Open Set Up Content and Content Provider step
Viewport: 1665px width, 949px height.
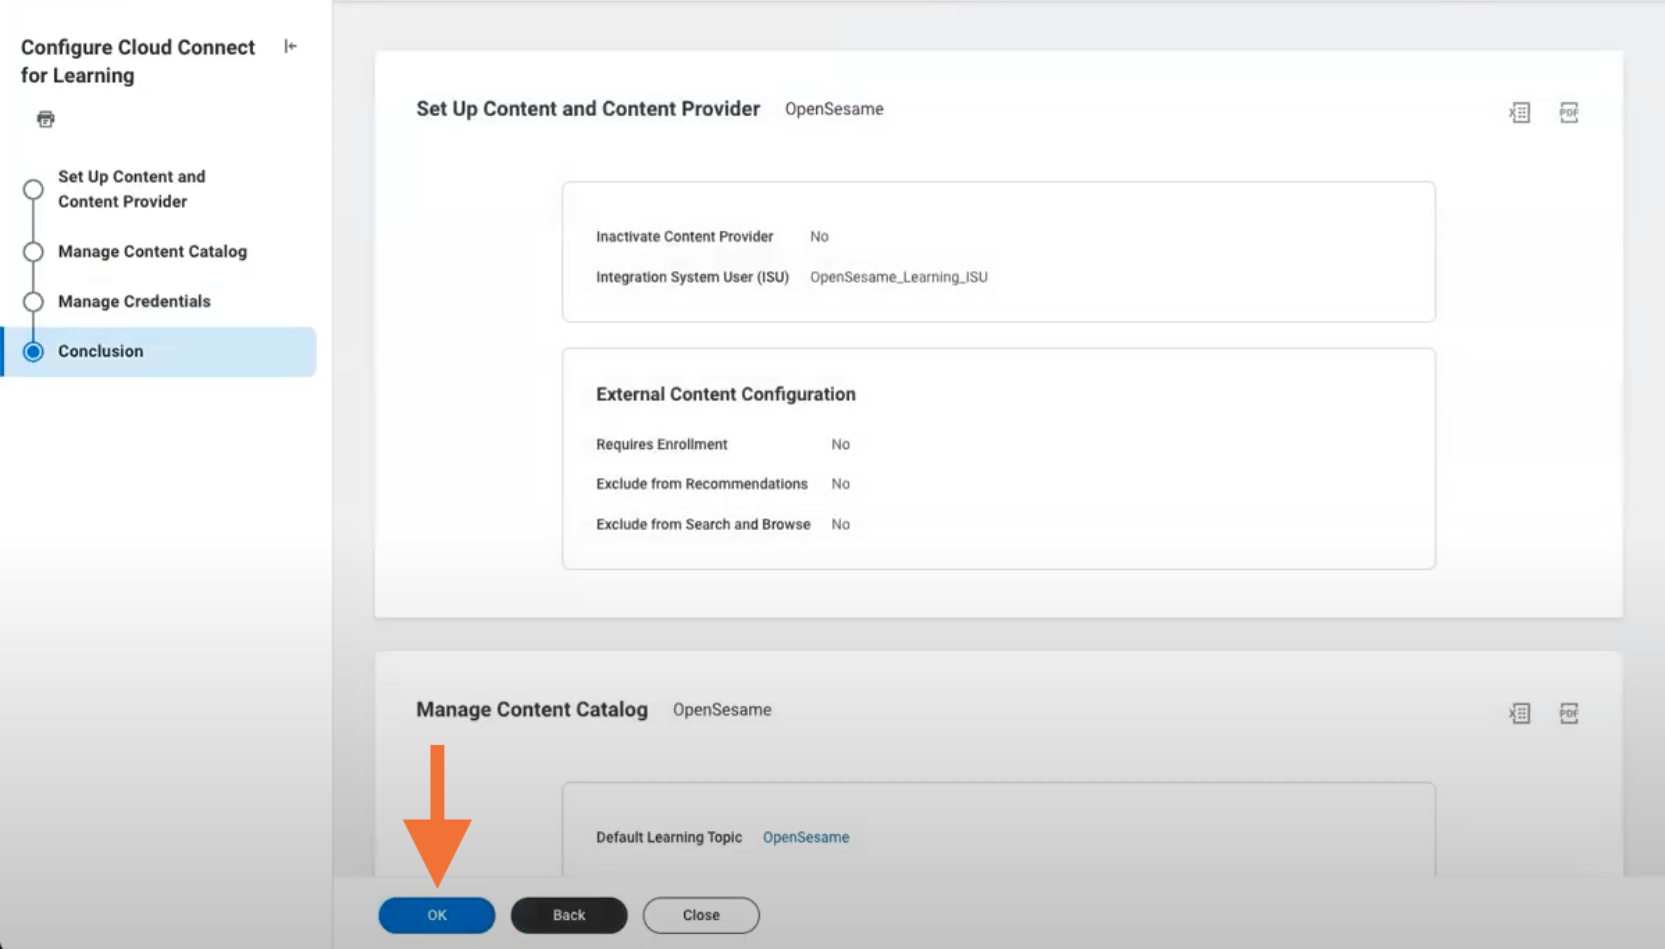(131, 189)
